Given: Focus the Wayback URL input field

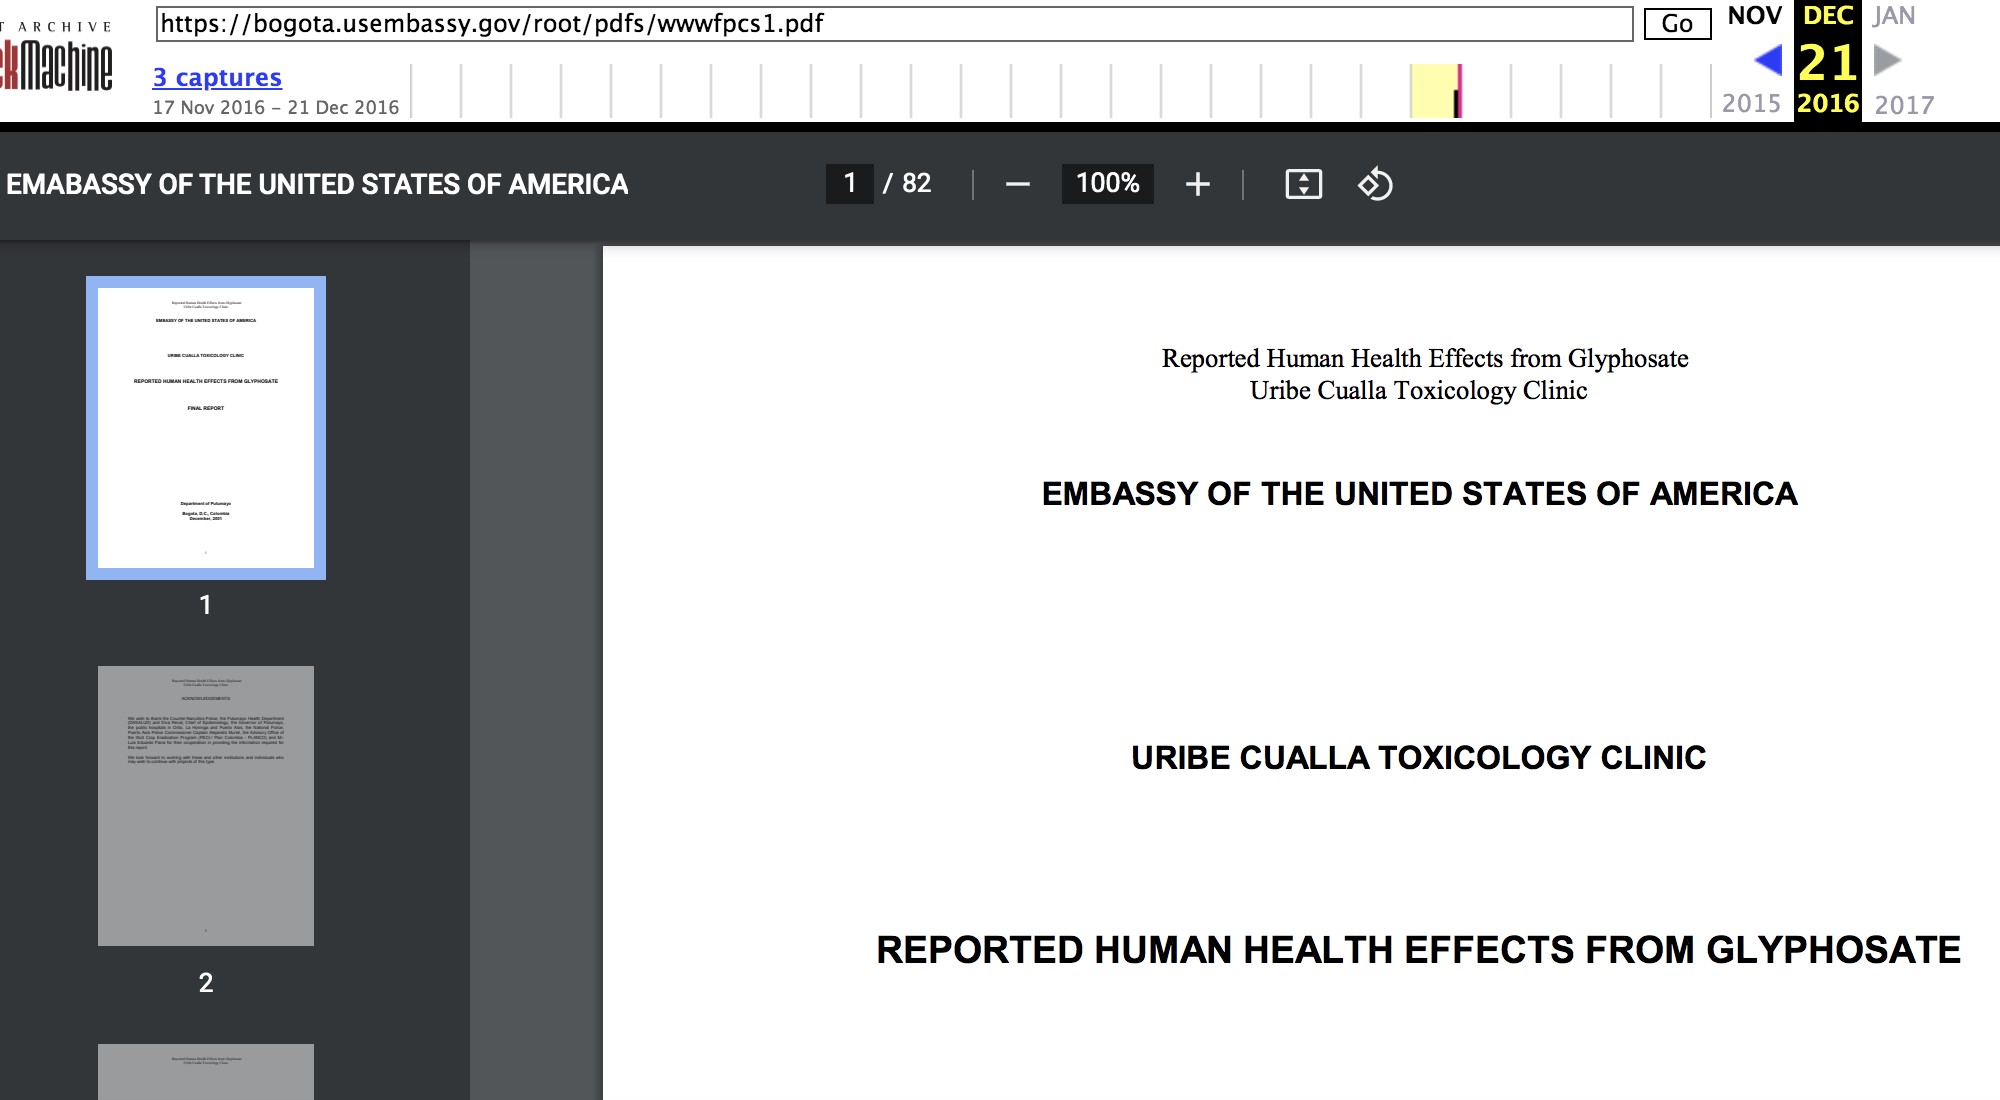Looking at the screenshot, I should [x=894, y=24].
